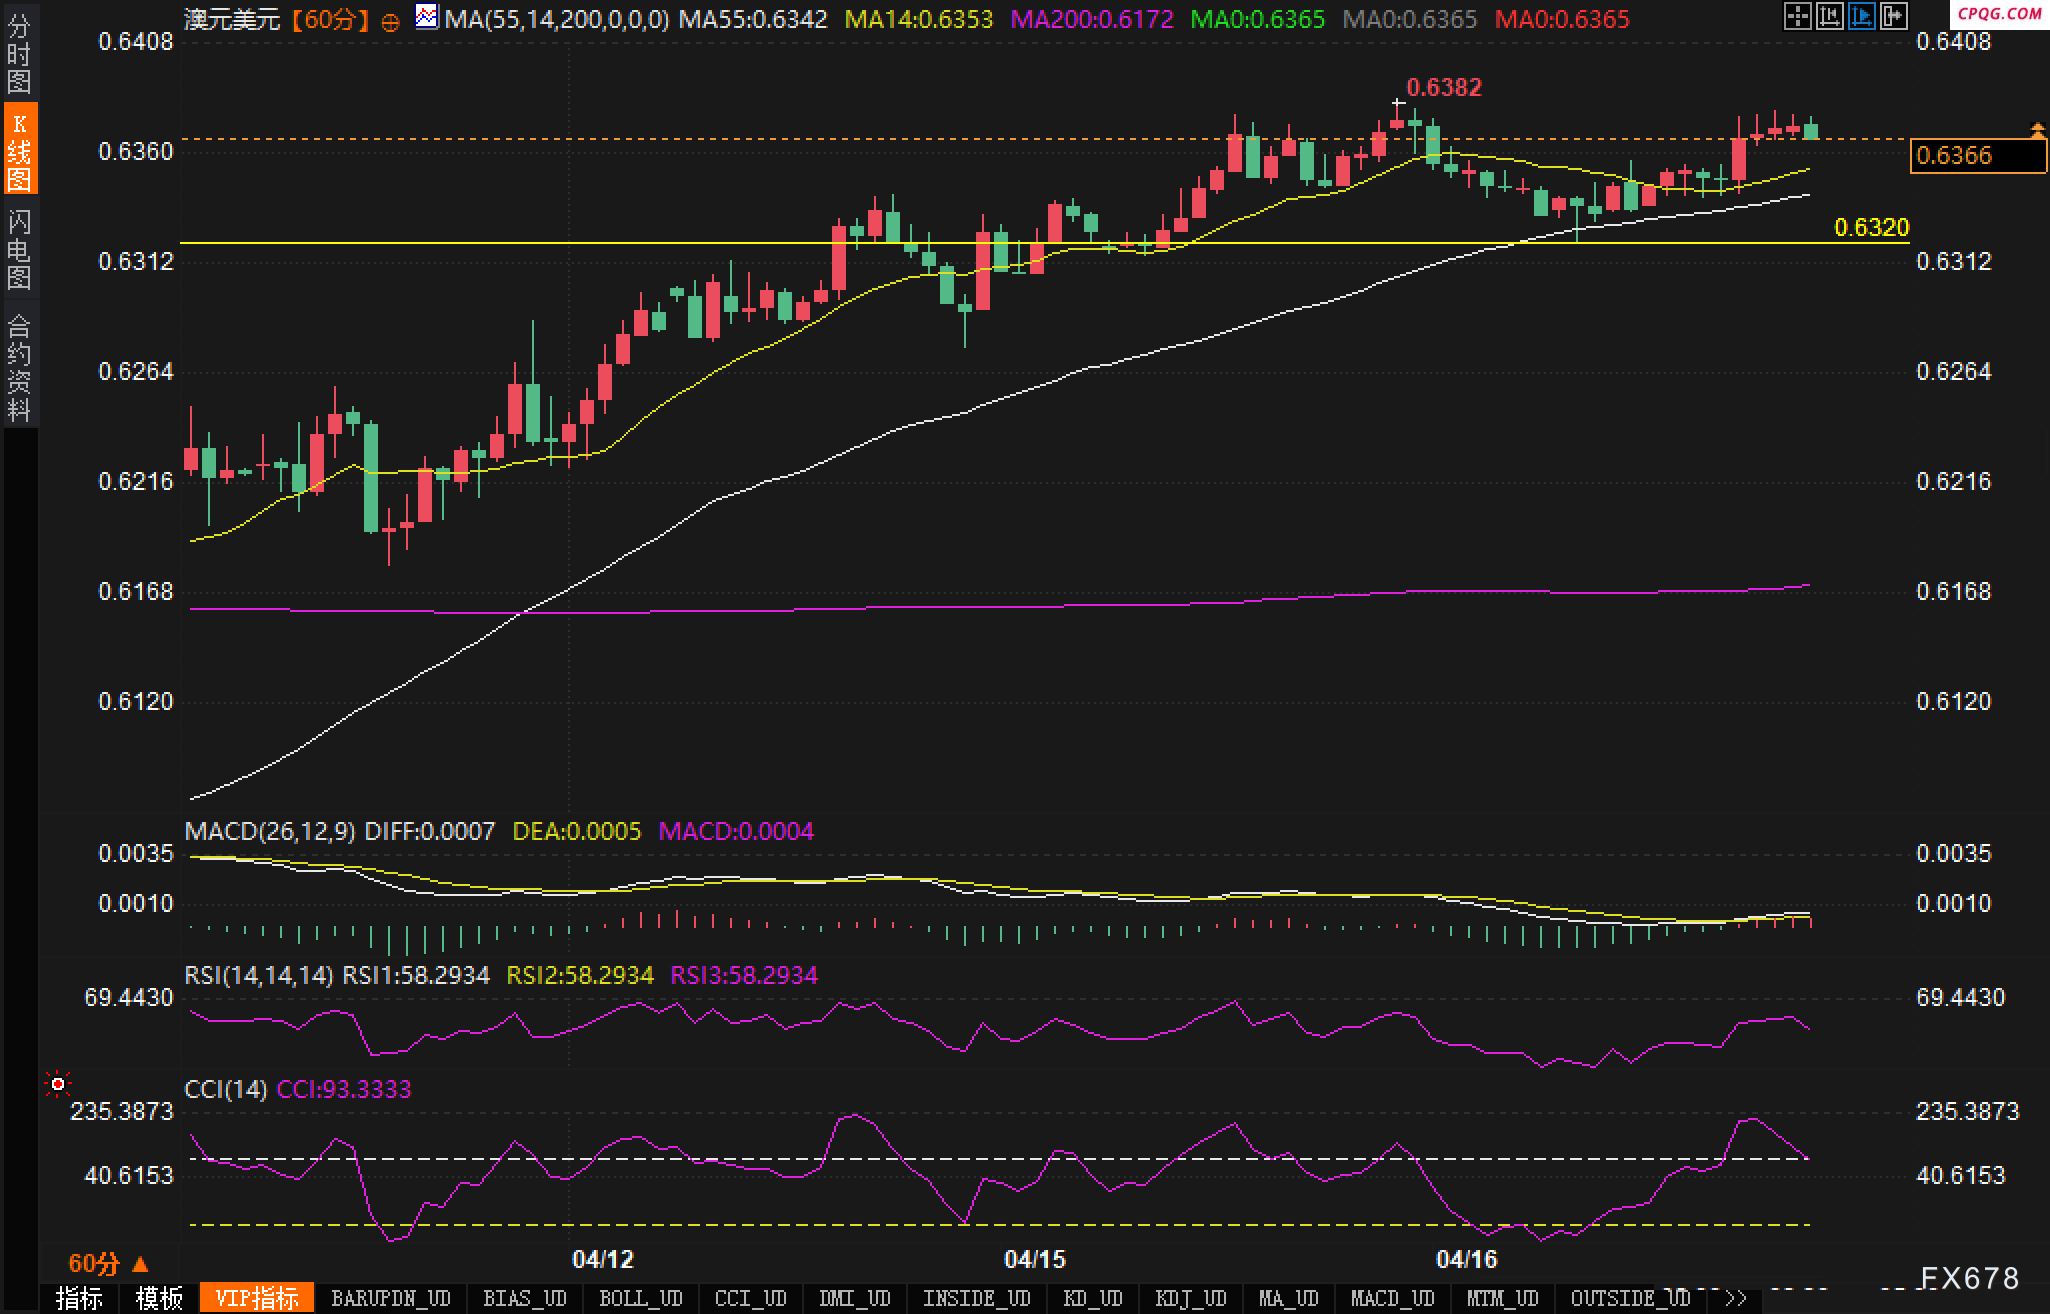Toggle the blue chart auto-scroll icon

click(x=1862, y=16)
